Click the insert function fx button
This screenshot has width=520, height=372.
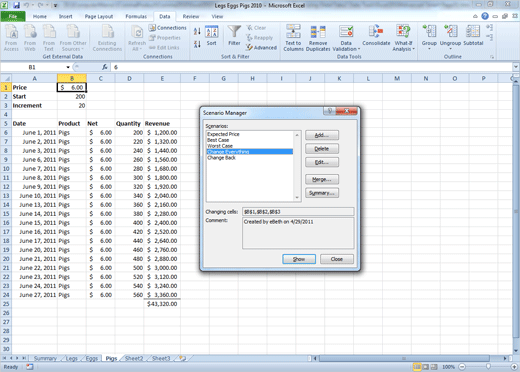[105, 67]
